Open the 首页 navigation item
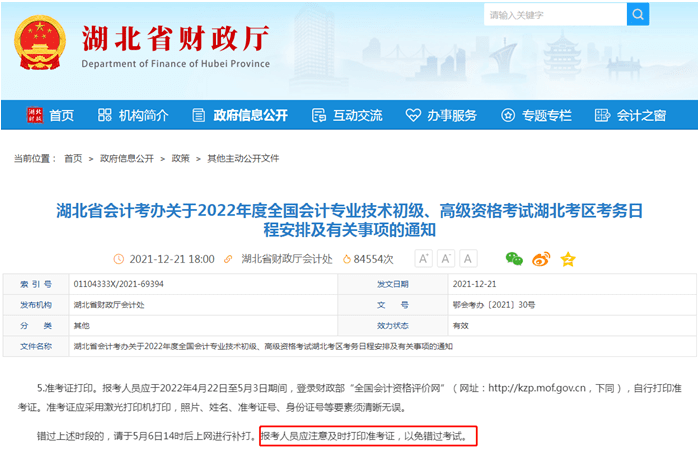 point(61,115)
